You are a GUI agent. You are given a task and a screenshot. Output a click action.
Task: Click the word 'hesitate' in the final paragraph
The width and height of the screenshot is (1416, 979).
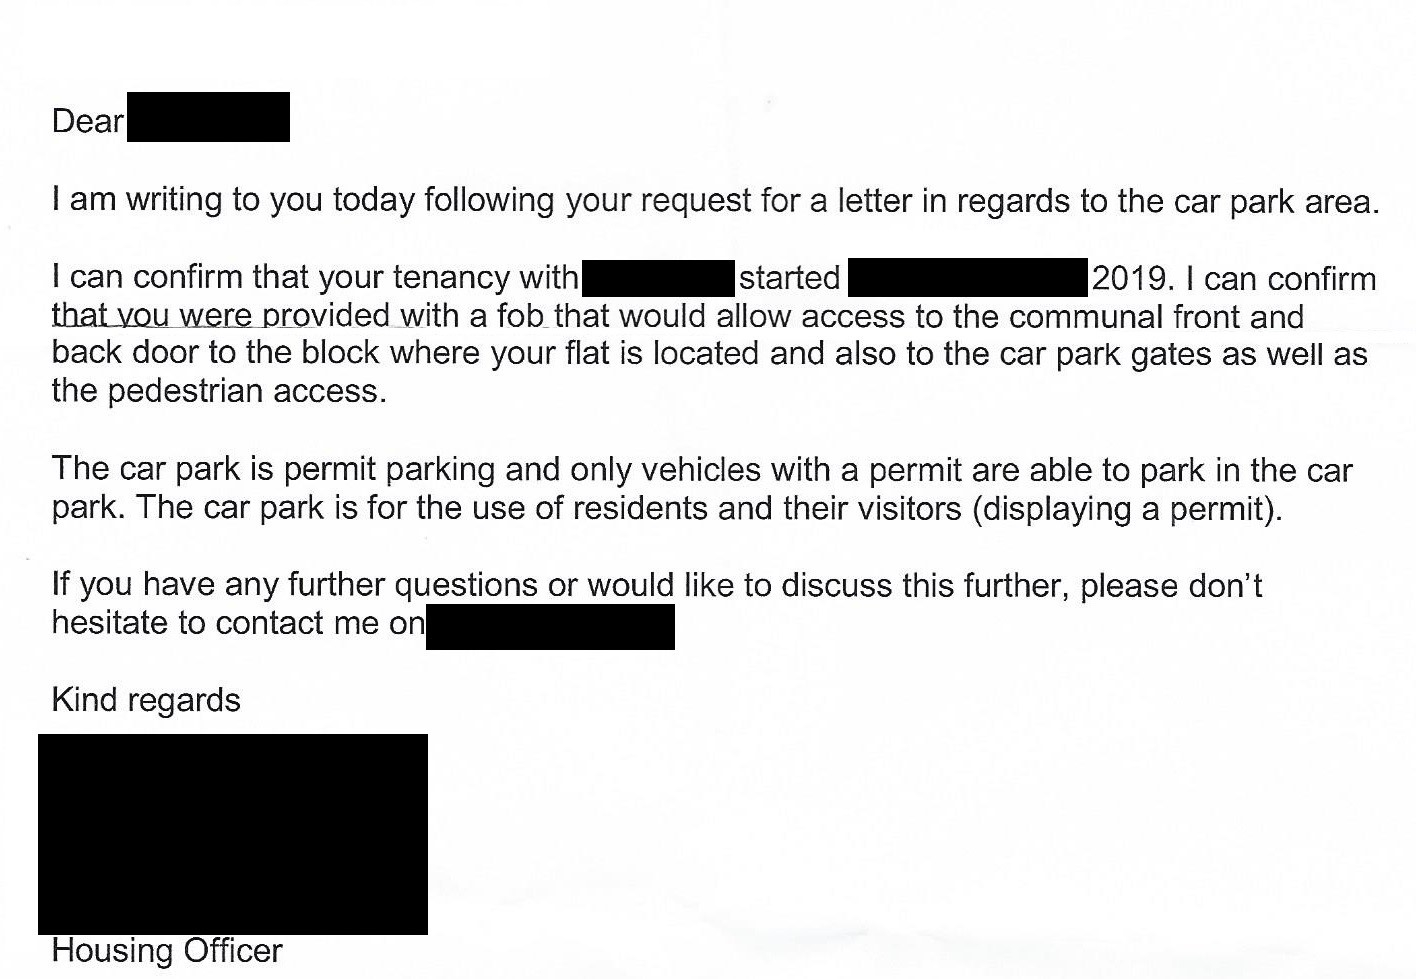(110, 623)
